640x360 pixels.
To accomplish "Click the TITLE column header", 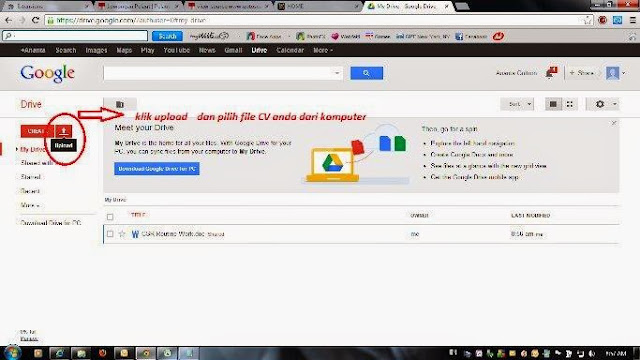I will tap(138, 215).
